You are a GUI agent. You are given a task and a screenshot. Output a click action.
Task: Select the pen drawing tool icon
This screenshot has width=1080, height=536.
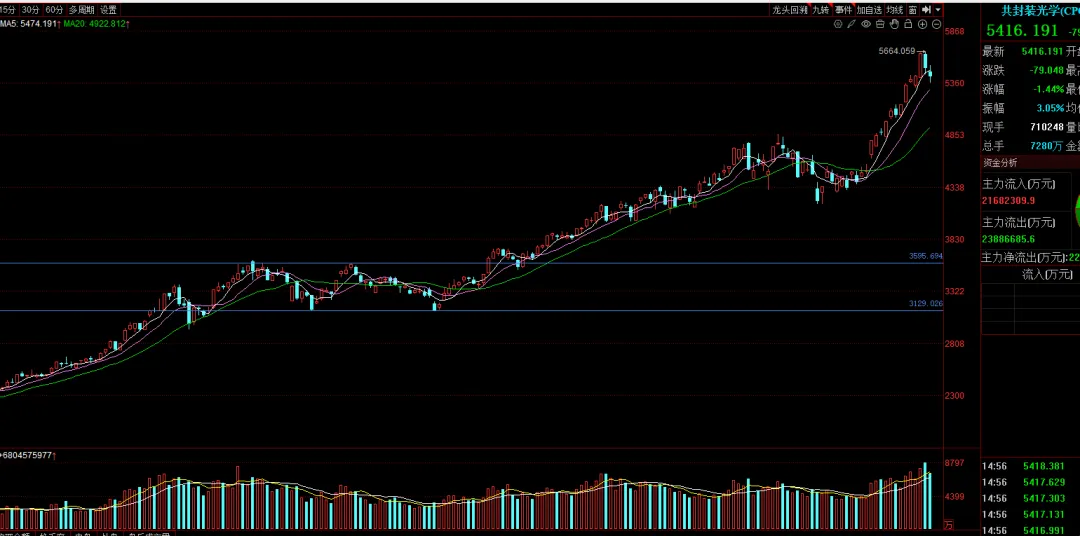point(852,24)
